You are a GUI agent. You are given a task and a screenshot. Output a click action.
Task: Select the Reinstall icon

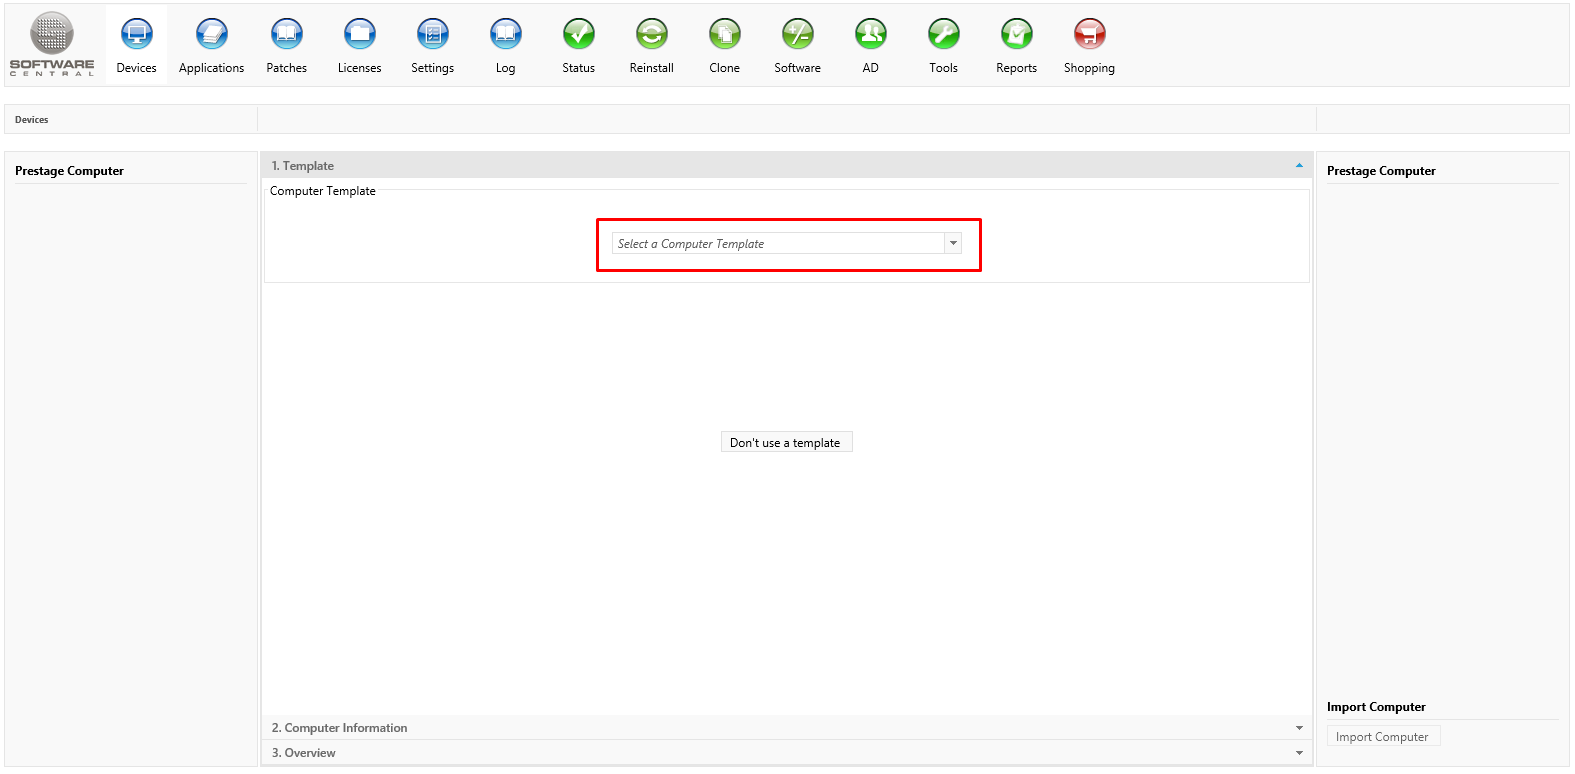pos(651,35)
